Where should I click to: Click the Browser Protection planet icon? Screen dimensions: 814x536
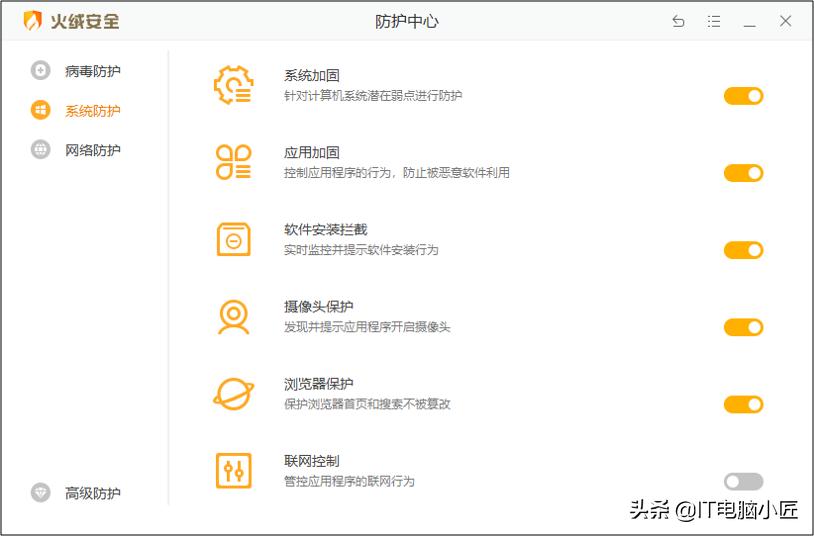click(233, 393)
